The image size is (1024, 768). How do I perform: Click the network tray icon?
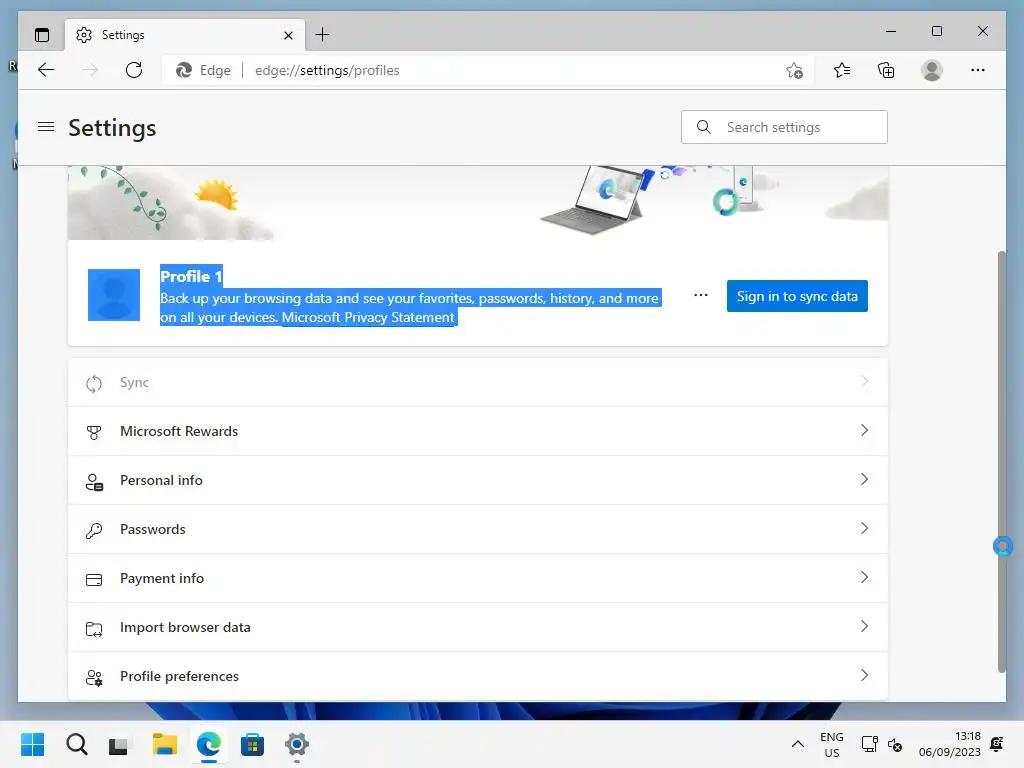click(869, 744)
